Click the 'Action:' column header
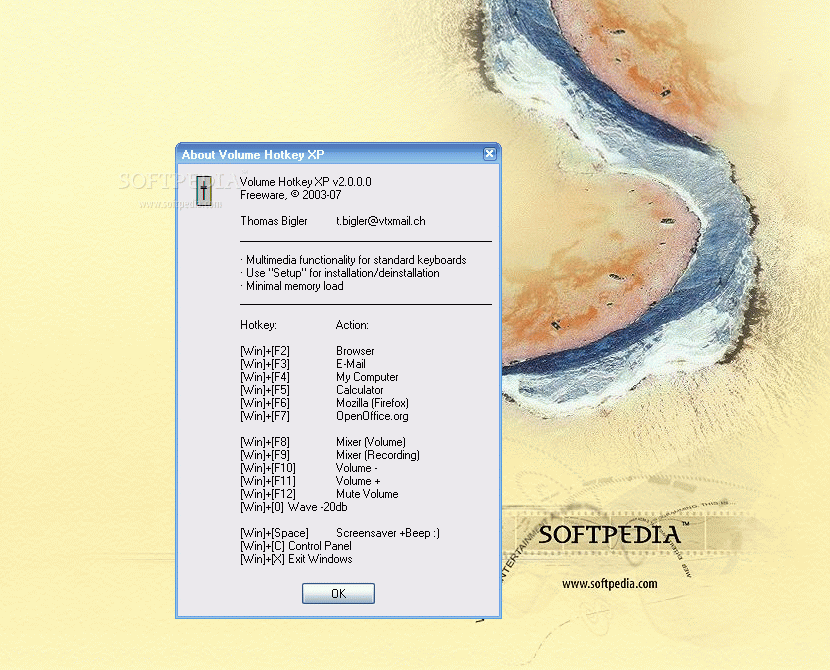 coord(352,325)
